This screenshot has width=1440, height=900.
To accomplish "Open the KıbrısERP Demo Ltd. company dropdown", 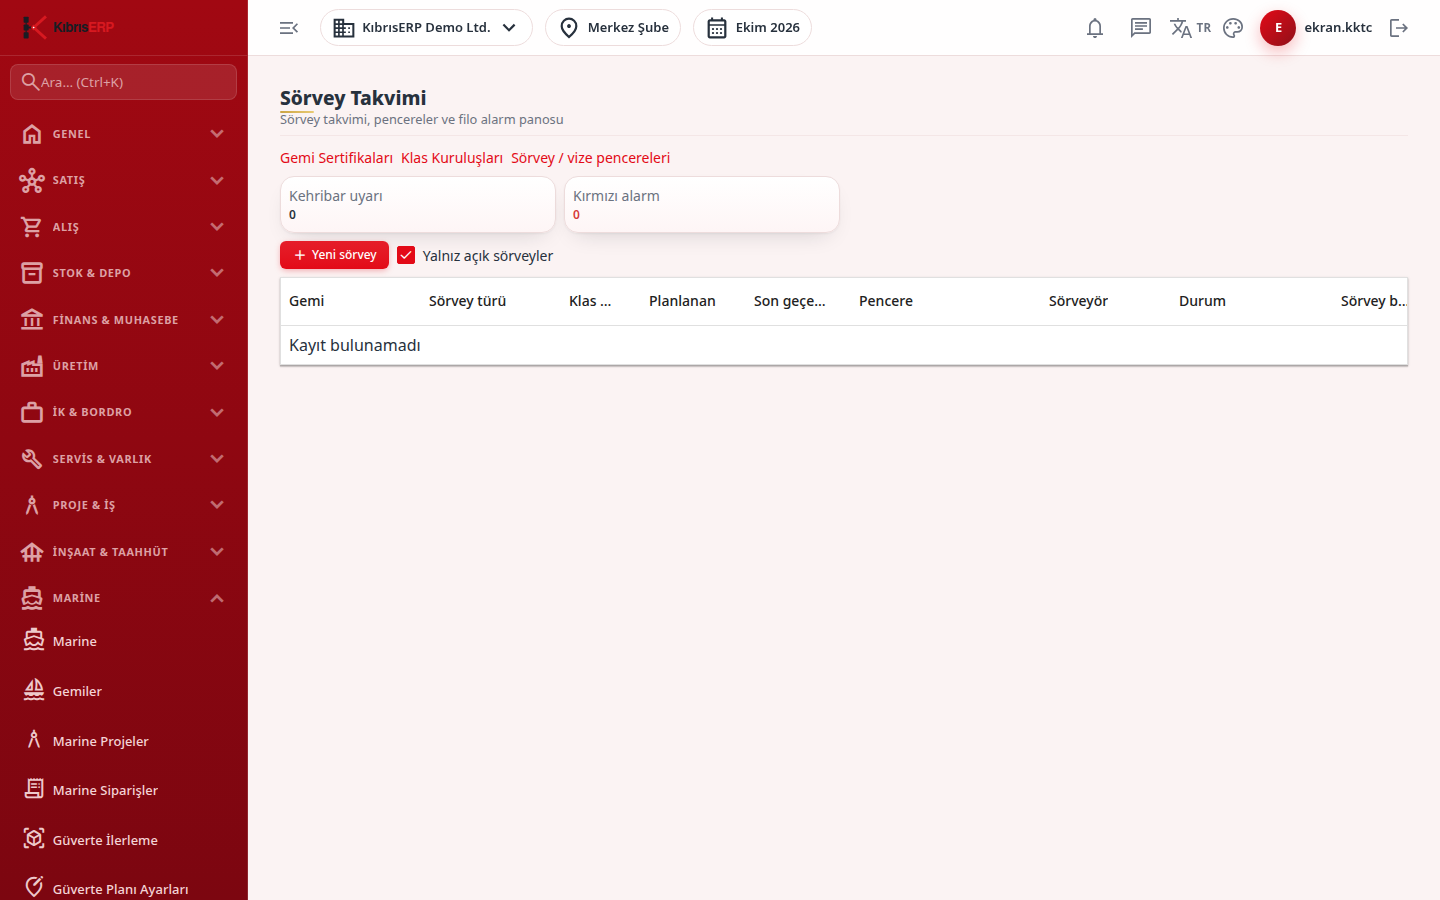I will click(x=426, y=28).
